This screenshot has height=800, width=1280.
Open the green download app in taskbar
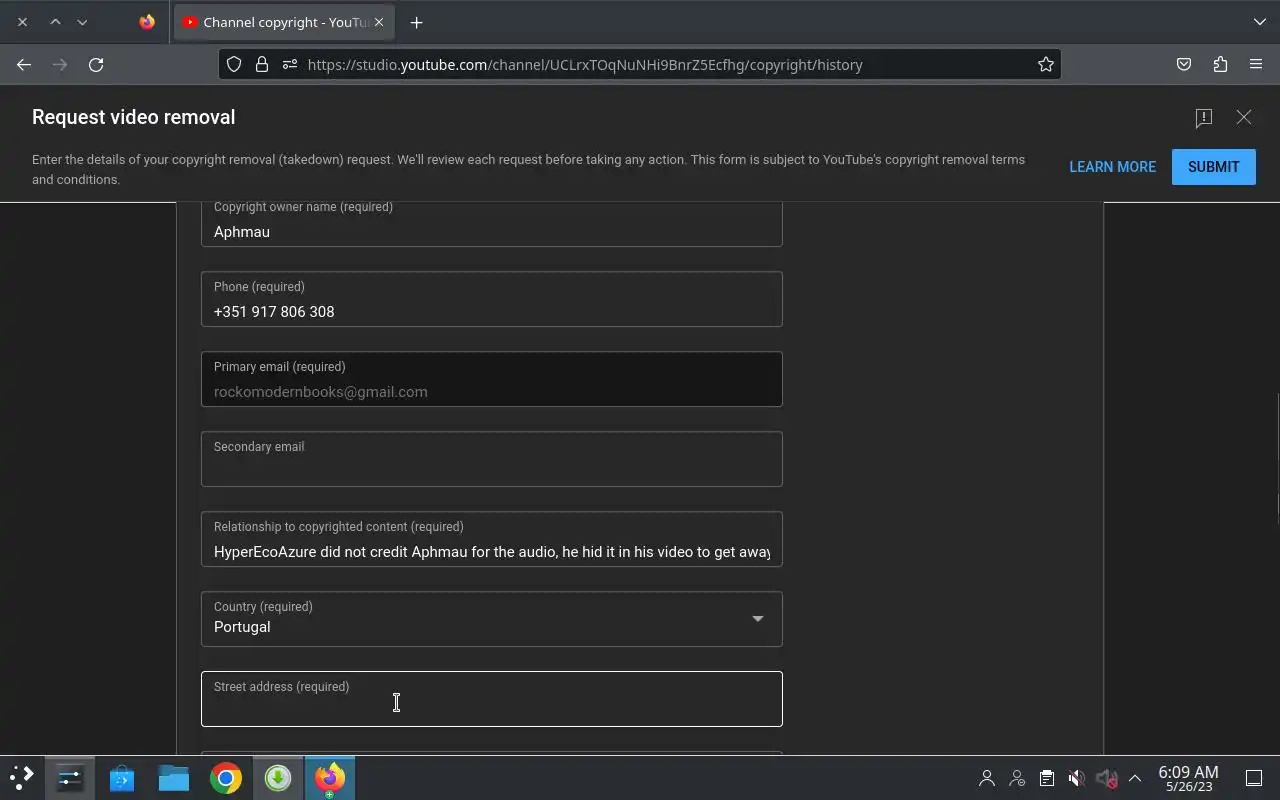[278, 778]
